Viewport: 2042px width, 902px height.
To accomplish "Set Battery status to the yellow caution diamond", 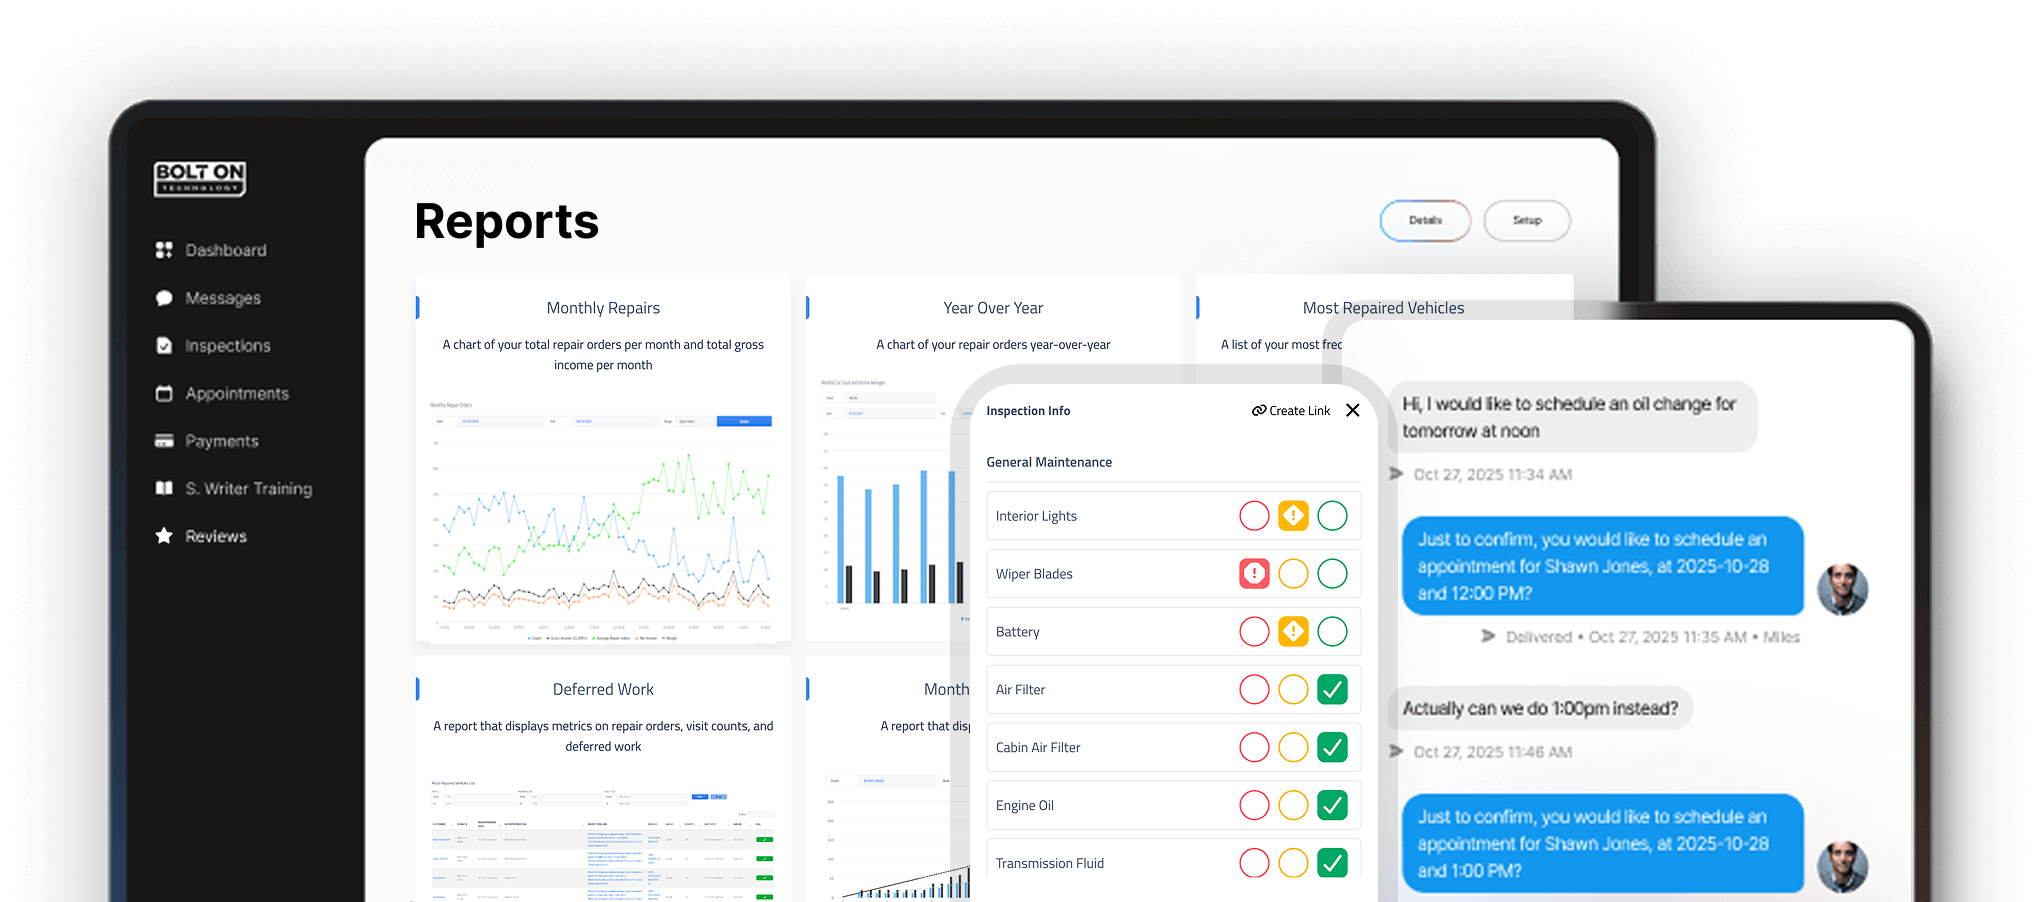I will [x=1293, y=631].
